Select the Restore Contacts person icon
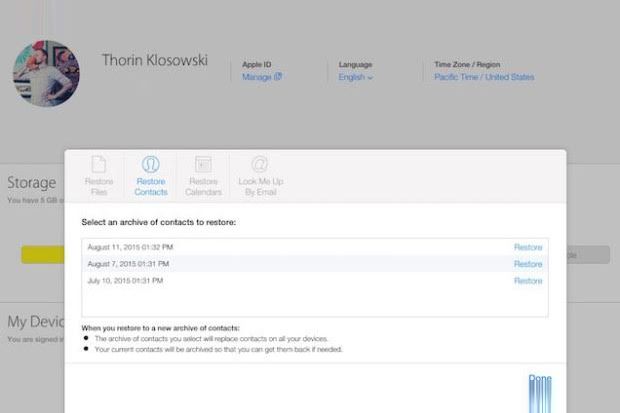Image resolution: width=620 pixels, height=413 pixels. (x=151, y=164)
